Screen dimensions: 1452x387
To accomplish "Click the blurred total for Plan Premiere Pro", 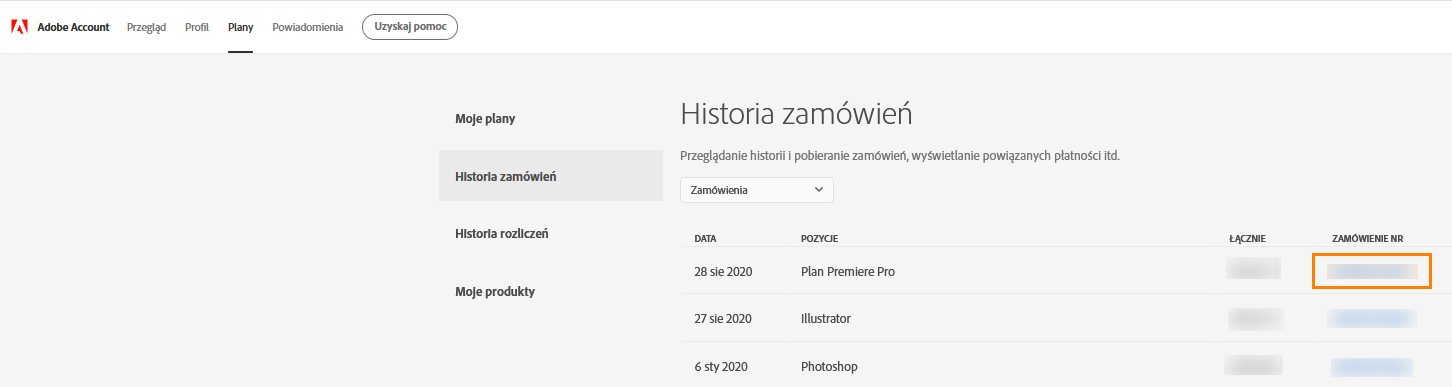I will (1254, 268).
